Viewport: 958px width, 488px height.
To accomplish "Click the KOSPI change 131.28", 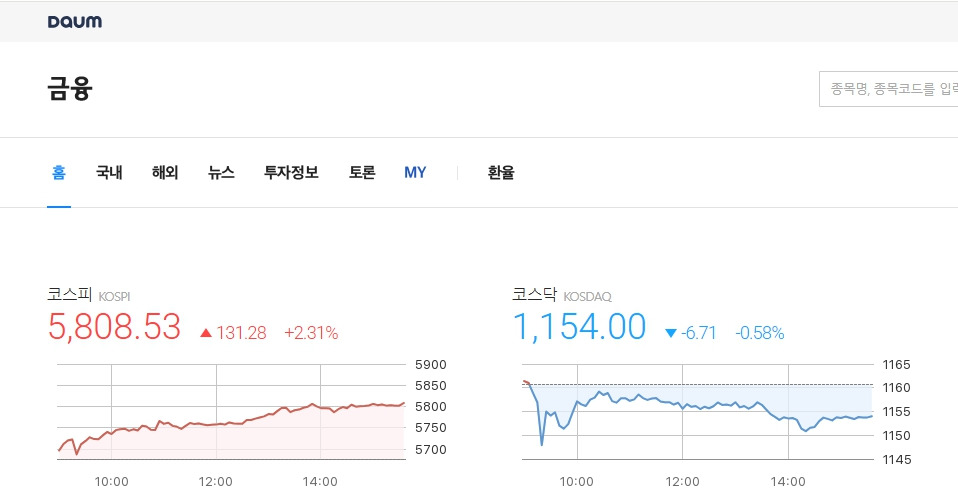I will pyautogui.click(x=233, y=333).
